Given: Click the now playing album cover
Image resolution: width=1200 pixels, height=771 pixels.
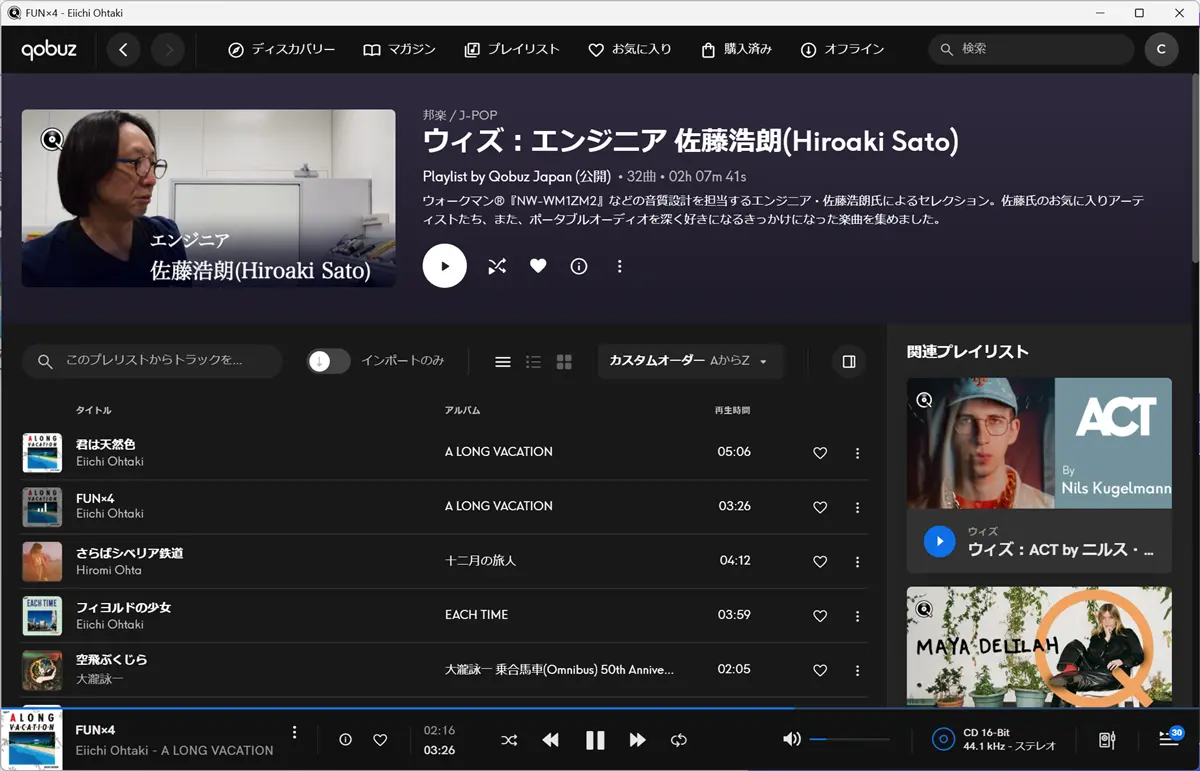Looking at the screenshot, I should pyautogui.click(x=31, y=740).
